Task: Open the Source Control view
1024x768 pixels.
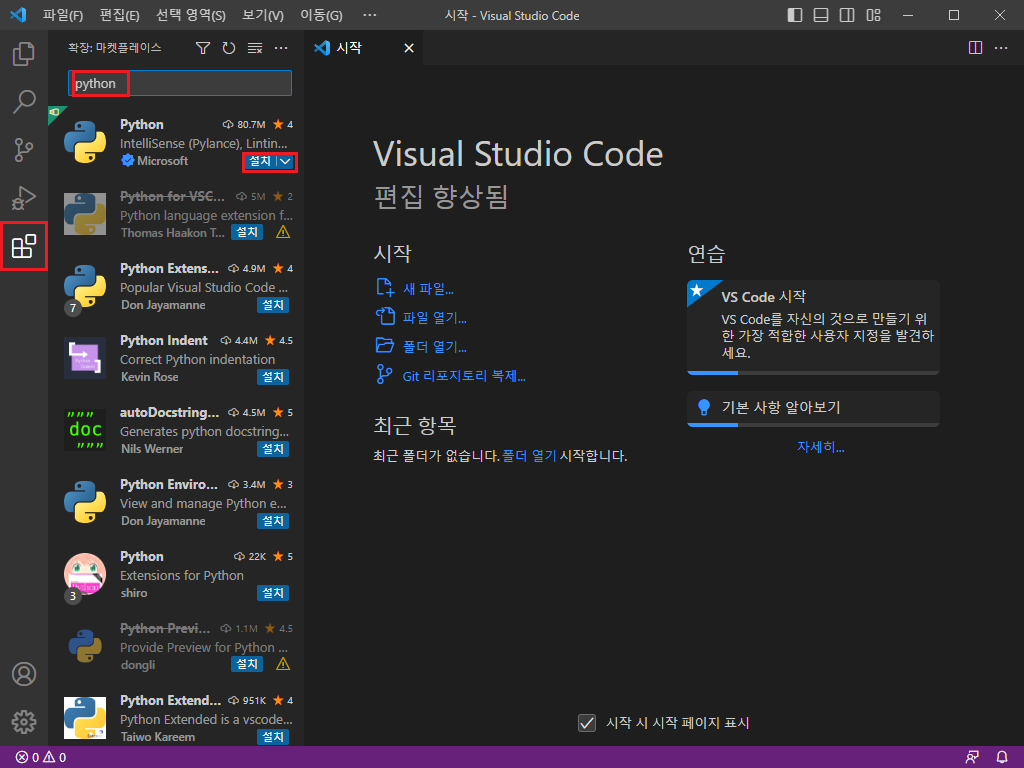Action: (x=24, y=150)
